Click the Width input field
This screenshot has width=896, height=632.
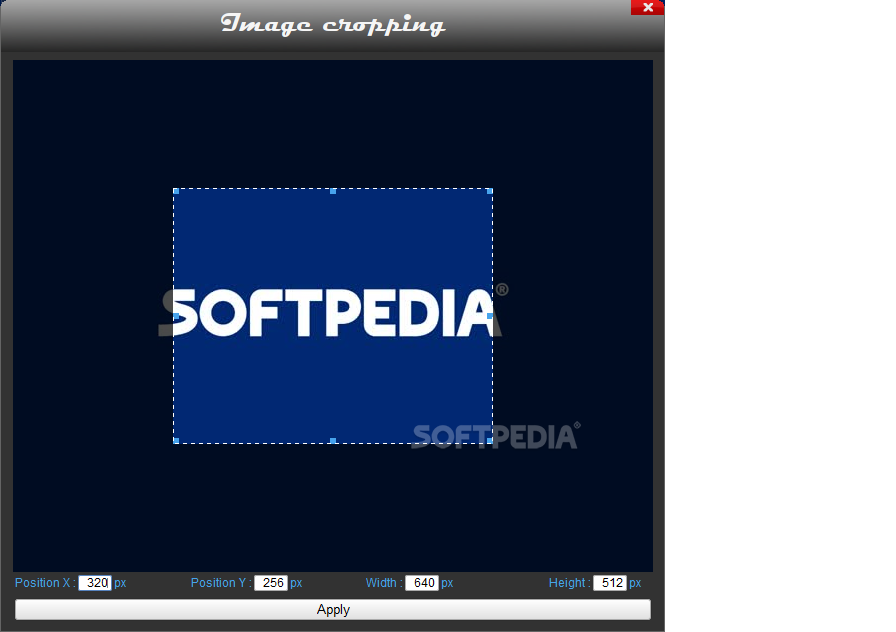422,583
